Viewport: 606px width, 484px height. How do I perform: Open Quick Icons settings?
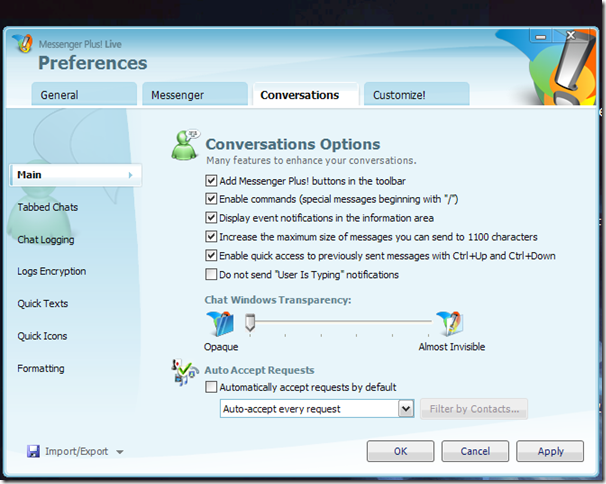pos(42,336)
